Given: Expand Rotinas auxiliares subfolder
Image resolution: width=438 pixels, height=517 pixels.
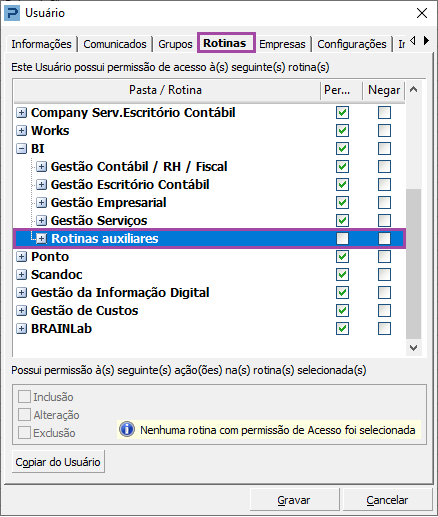Looking at the screenshot, I should coord(41,238).
